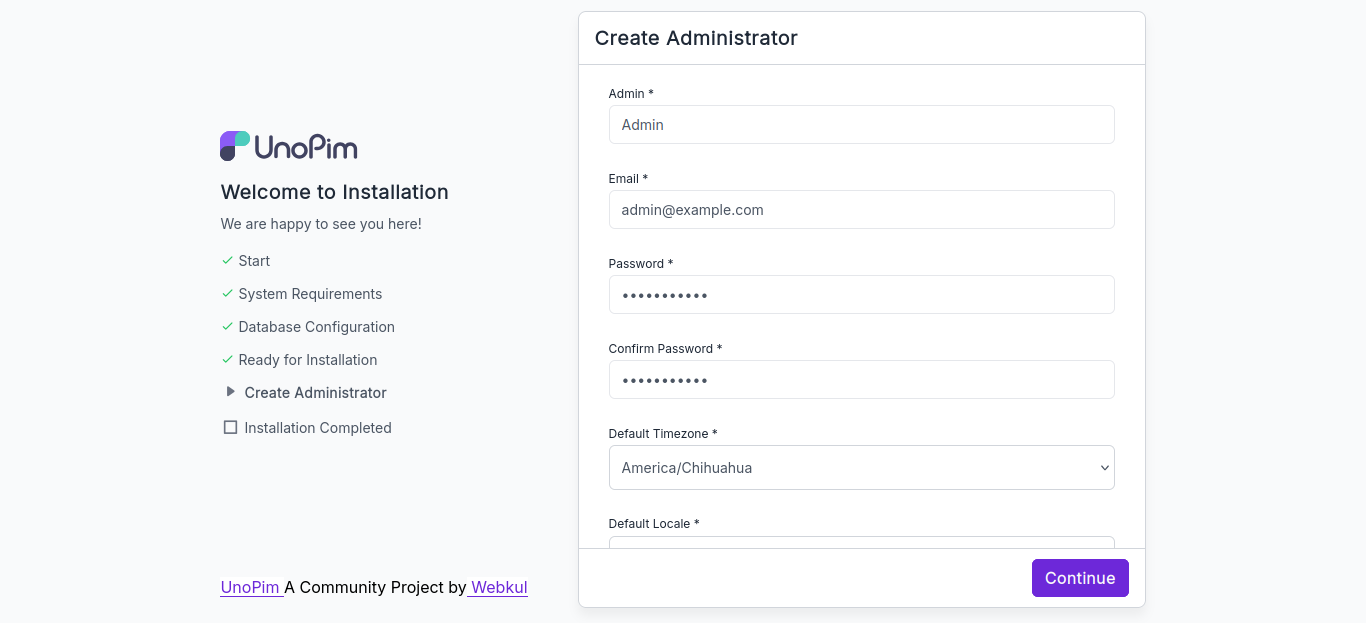Click the Continue button

pyautogui.click(x=1080, y=578)
